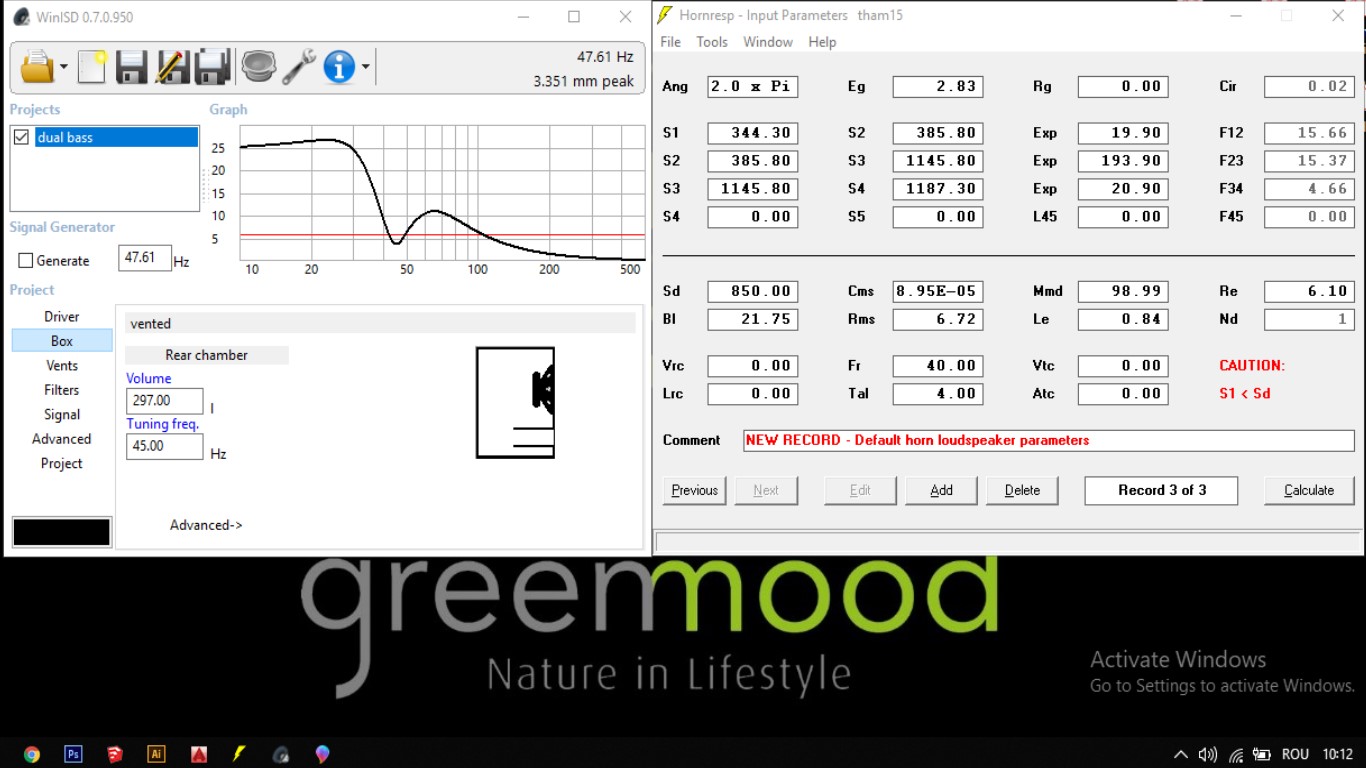Uncheck the dual bass project checkbox

click(21, 137)
